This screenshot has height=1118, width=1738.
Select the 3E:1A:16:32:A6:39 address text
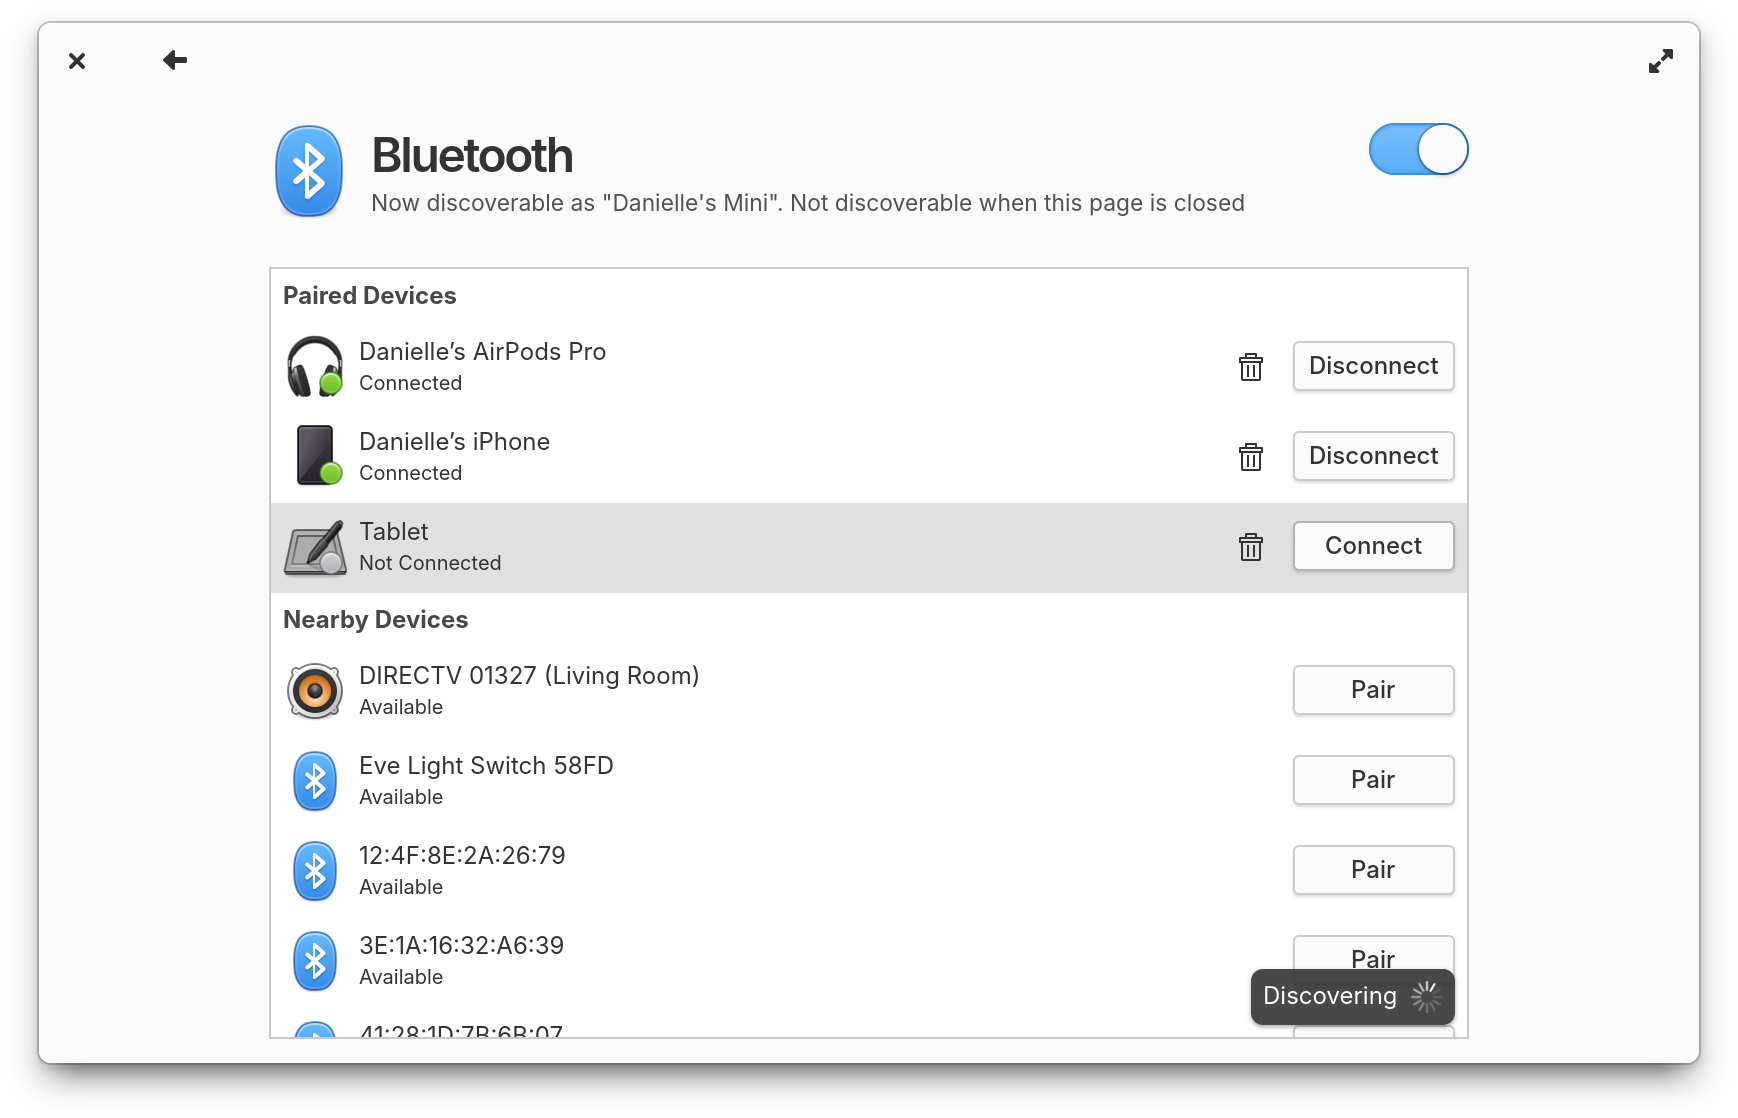[461, 946]
